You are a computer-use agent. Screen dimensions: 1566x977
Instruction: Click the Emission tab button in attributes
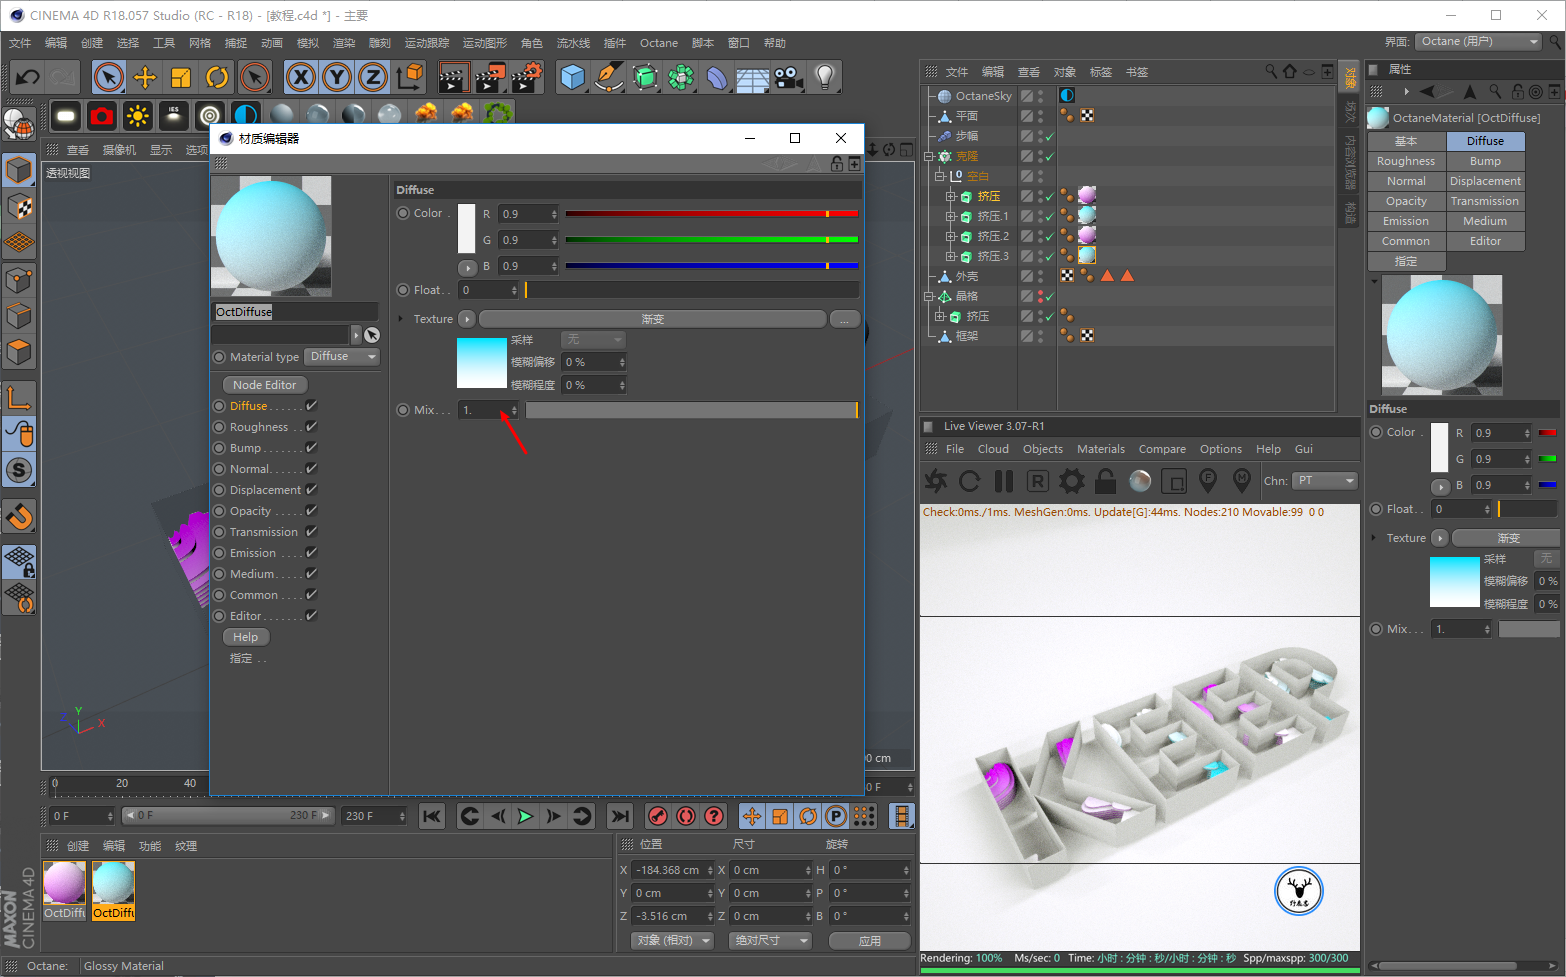pos(1406,221)
